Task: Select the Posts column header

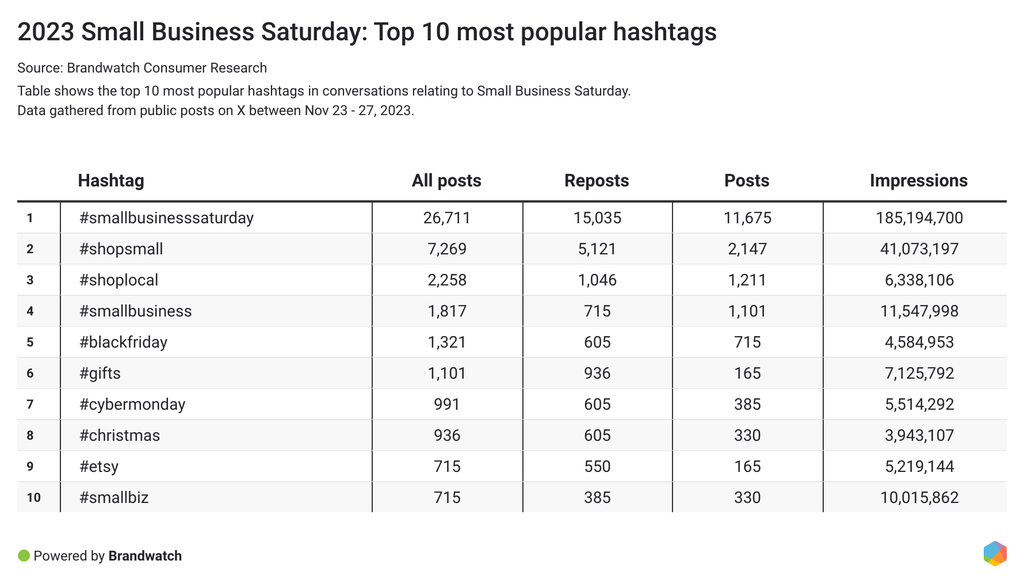Action: [746, 181]
